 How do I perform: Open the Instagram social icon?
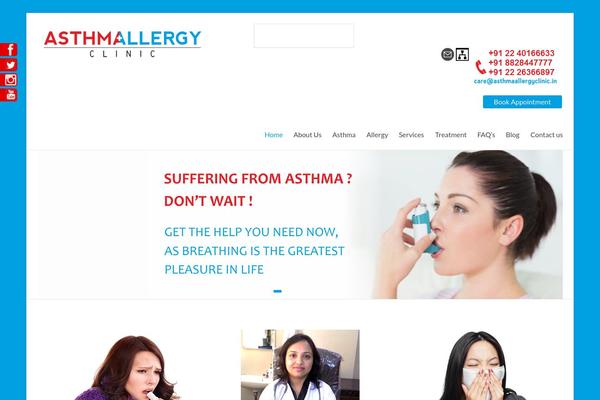(x=8, y=80)
